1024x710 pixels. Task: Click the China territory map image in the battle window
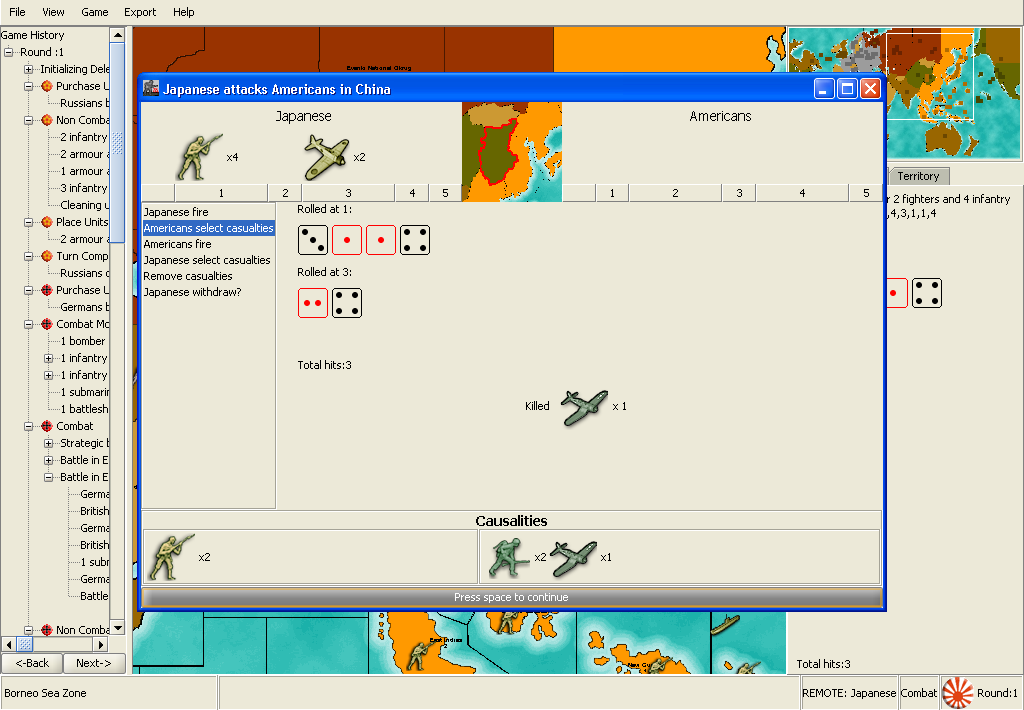tap(512, 152)
